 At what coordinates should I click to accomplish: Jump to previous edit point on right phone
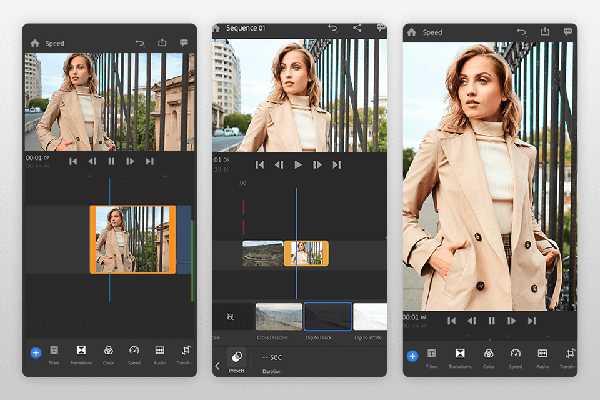pos(452,321)
